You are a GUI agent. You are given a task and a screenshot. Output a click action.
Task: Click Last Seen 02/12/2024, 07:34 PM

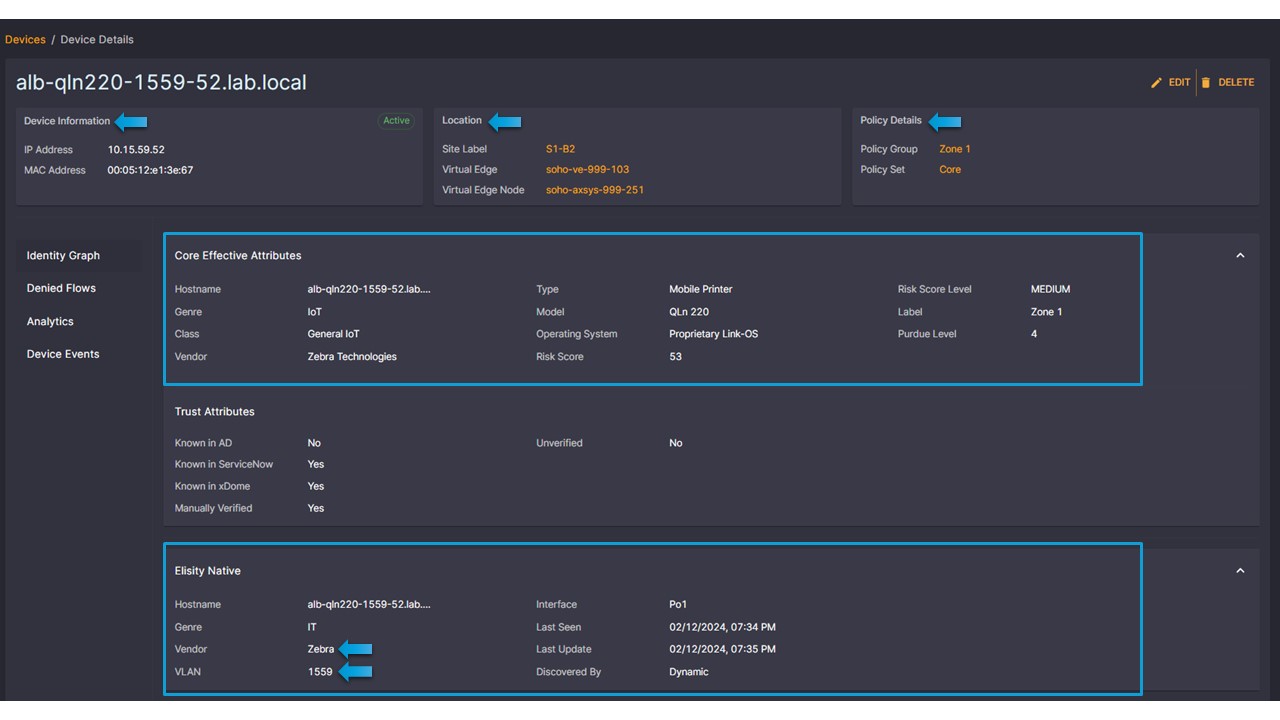click(722, 627)
